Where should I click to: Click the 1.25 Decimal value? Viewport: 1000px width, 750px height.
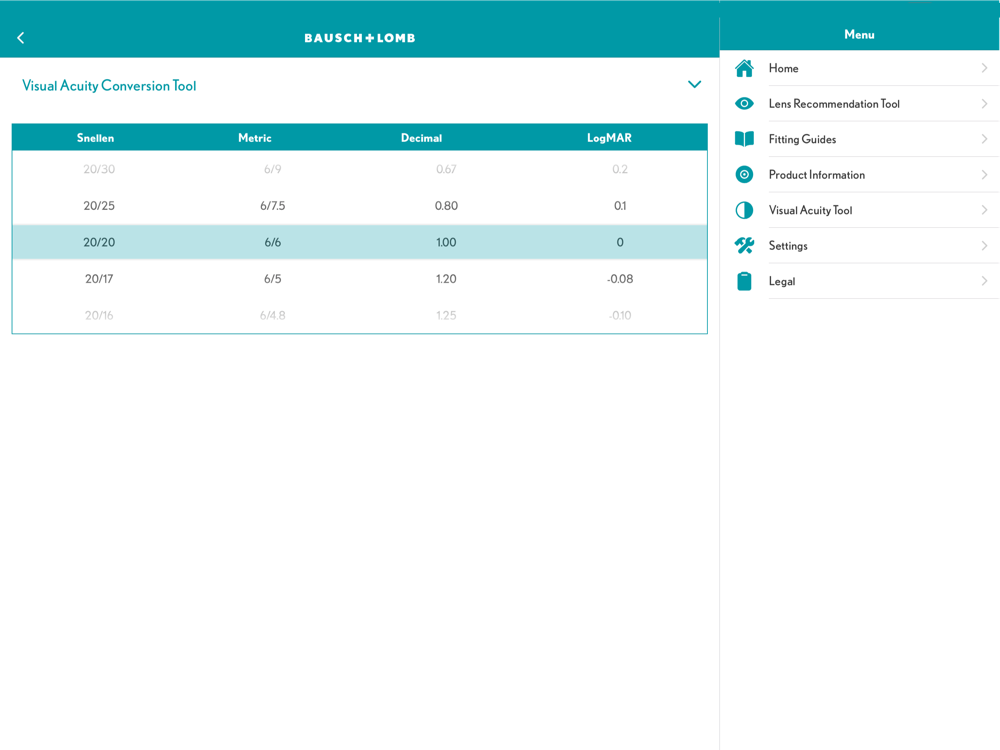pyautogui.click(x=446, y=315)
